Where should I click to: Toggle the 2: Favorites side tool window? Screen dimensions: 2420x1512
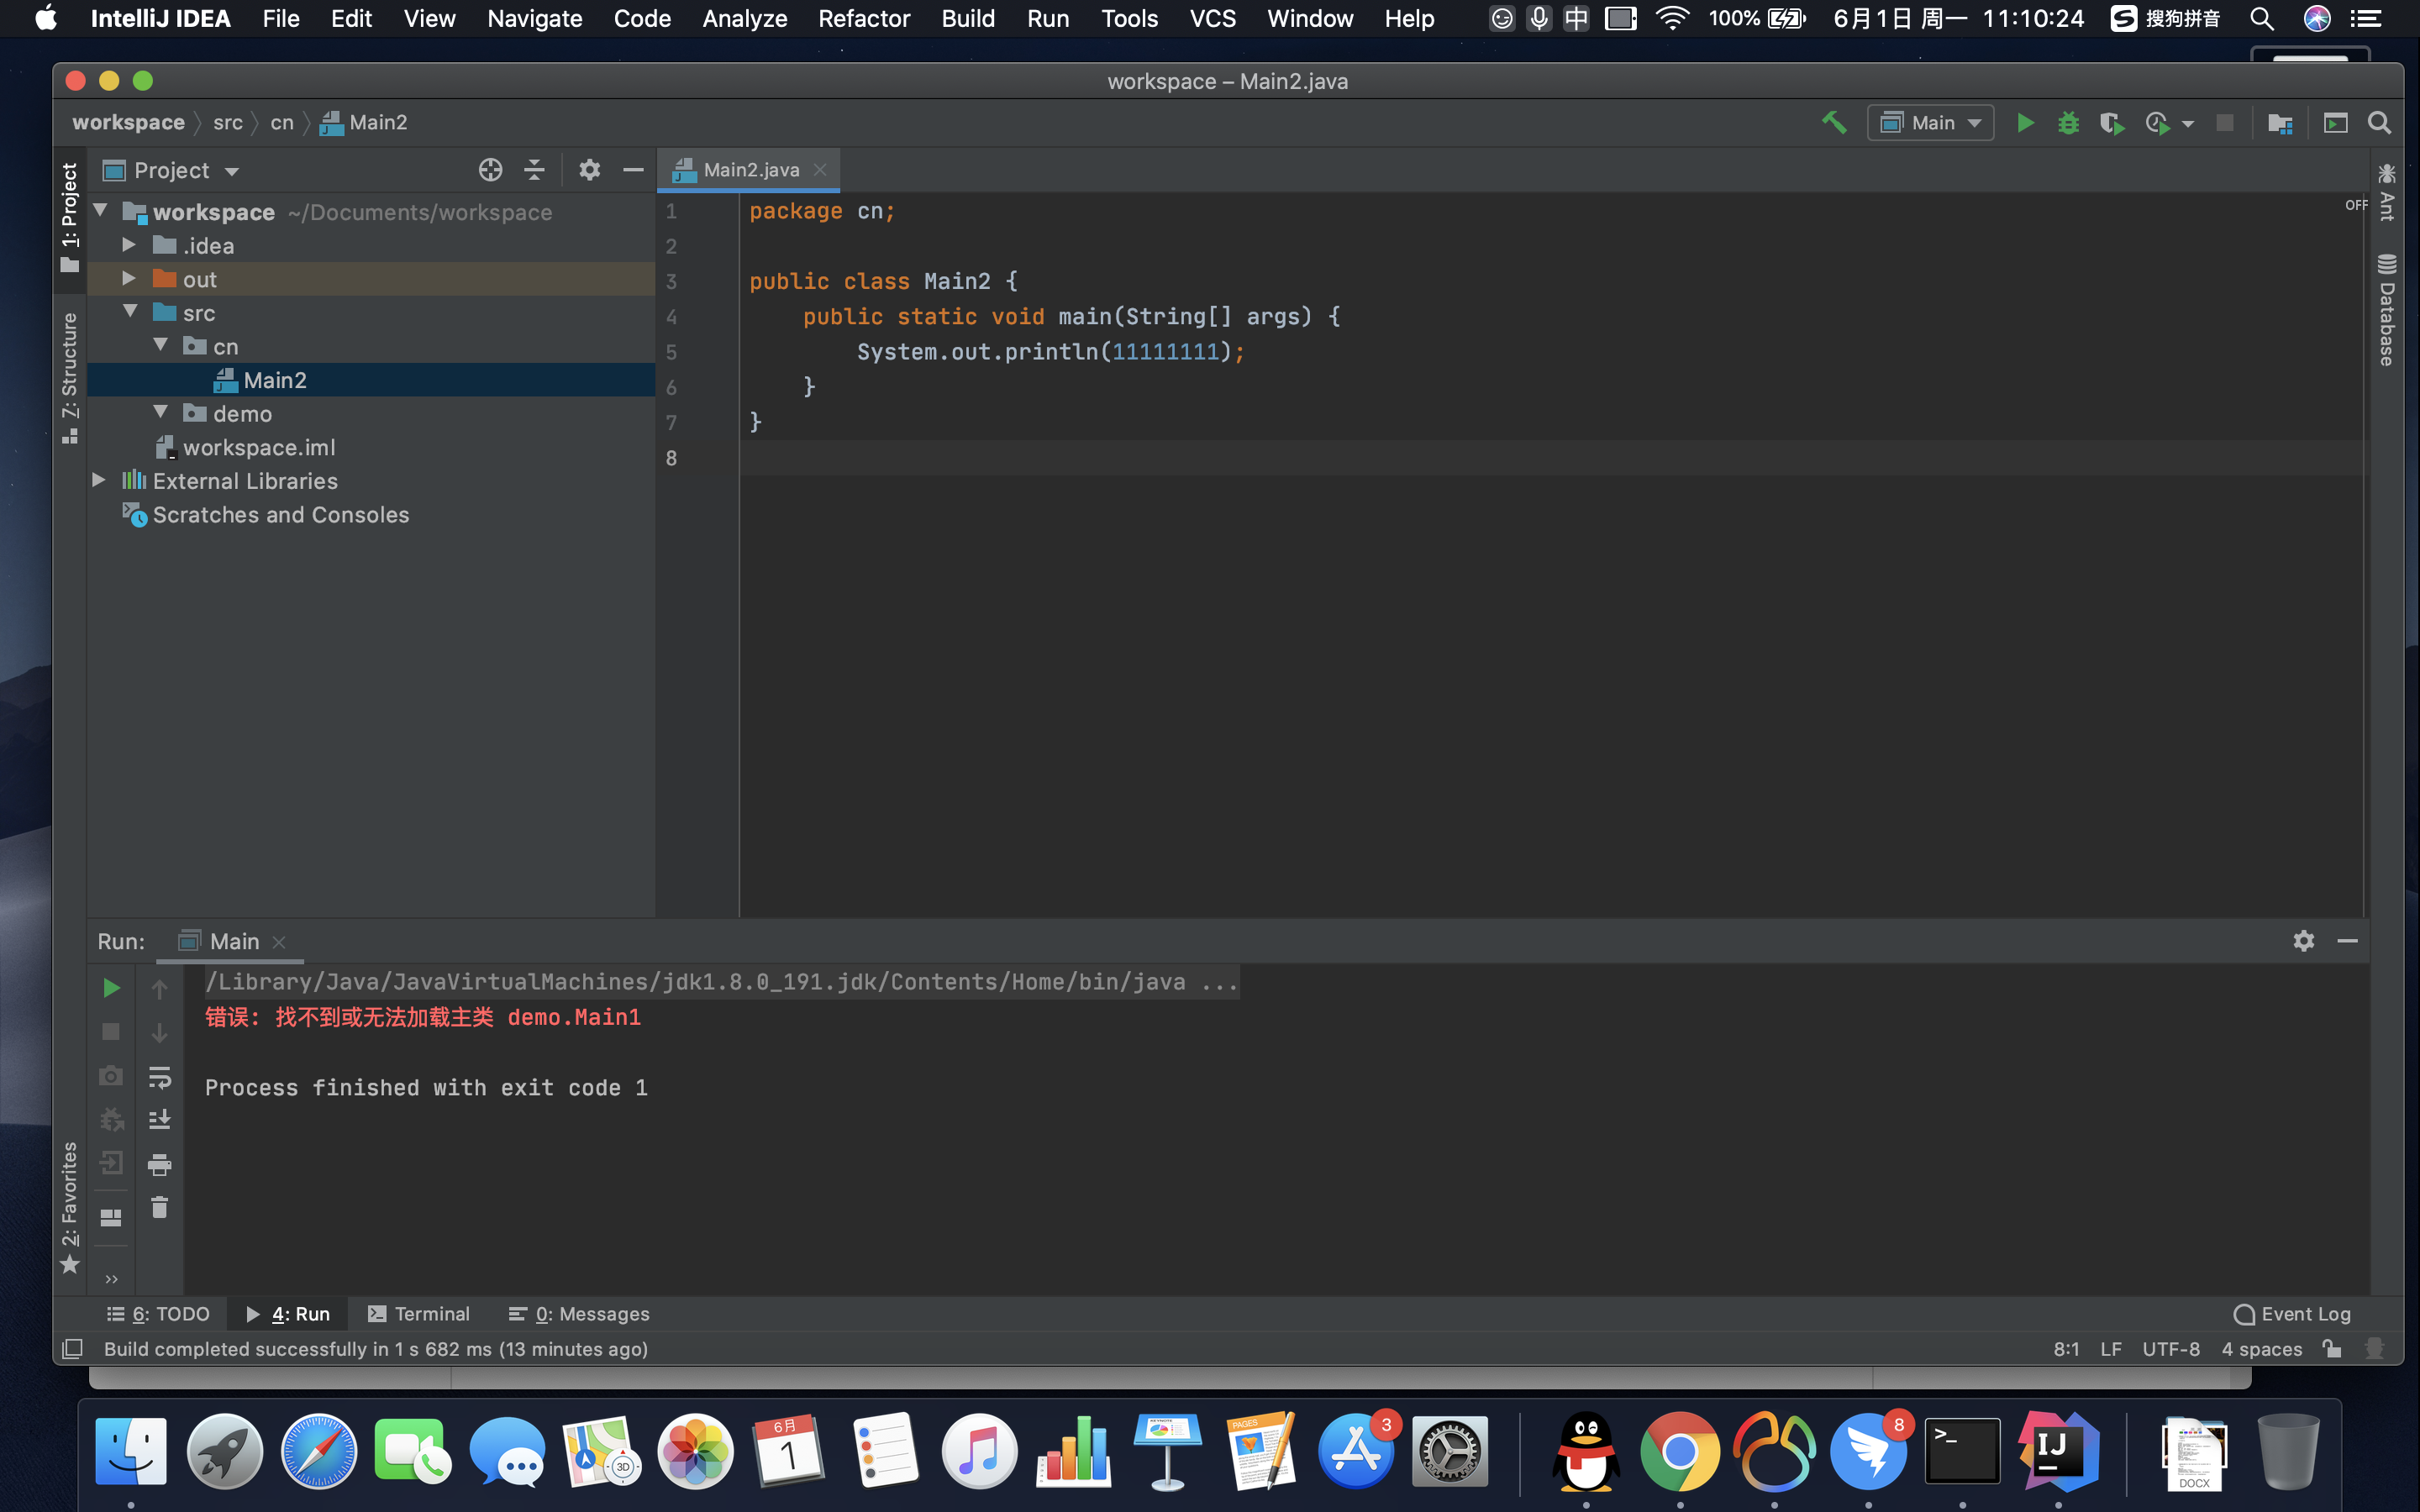(x=69, y=1208)
